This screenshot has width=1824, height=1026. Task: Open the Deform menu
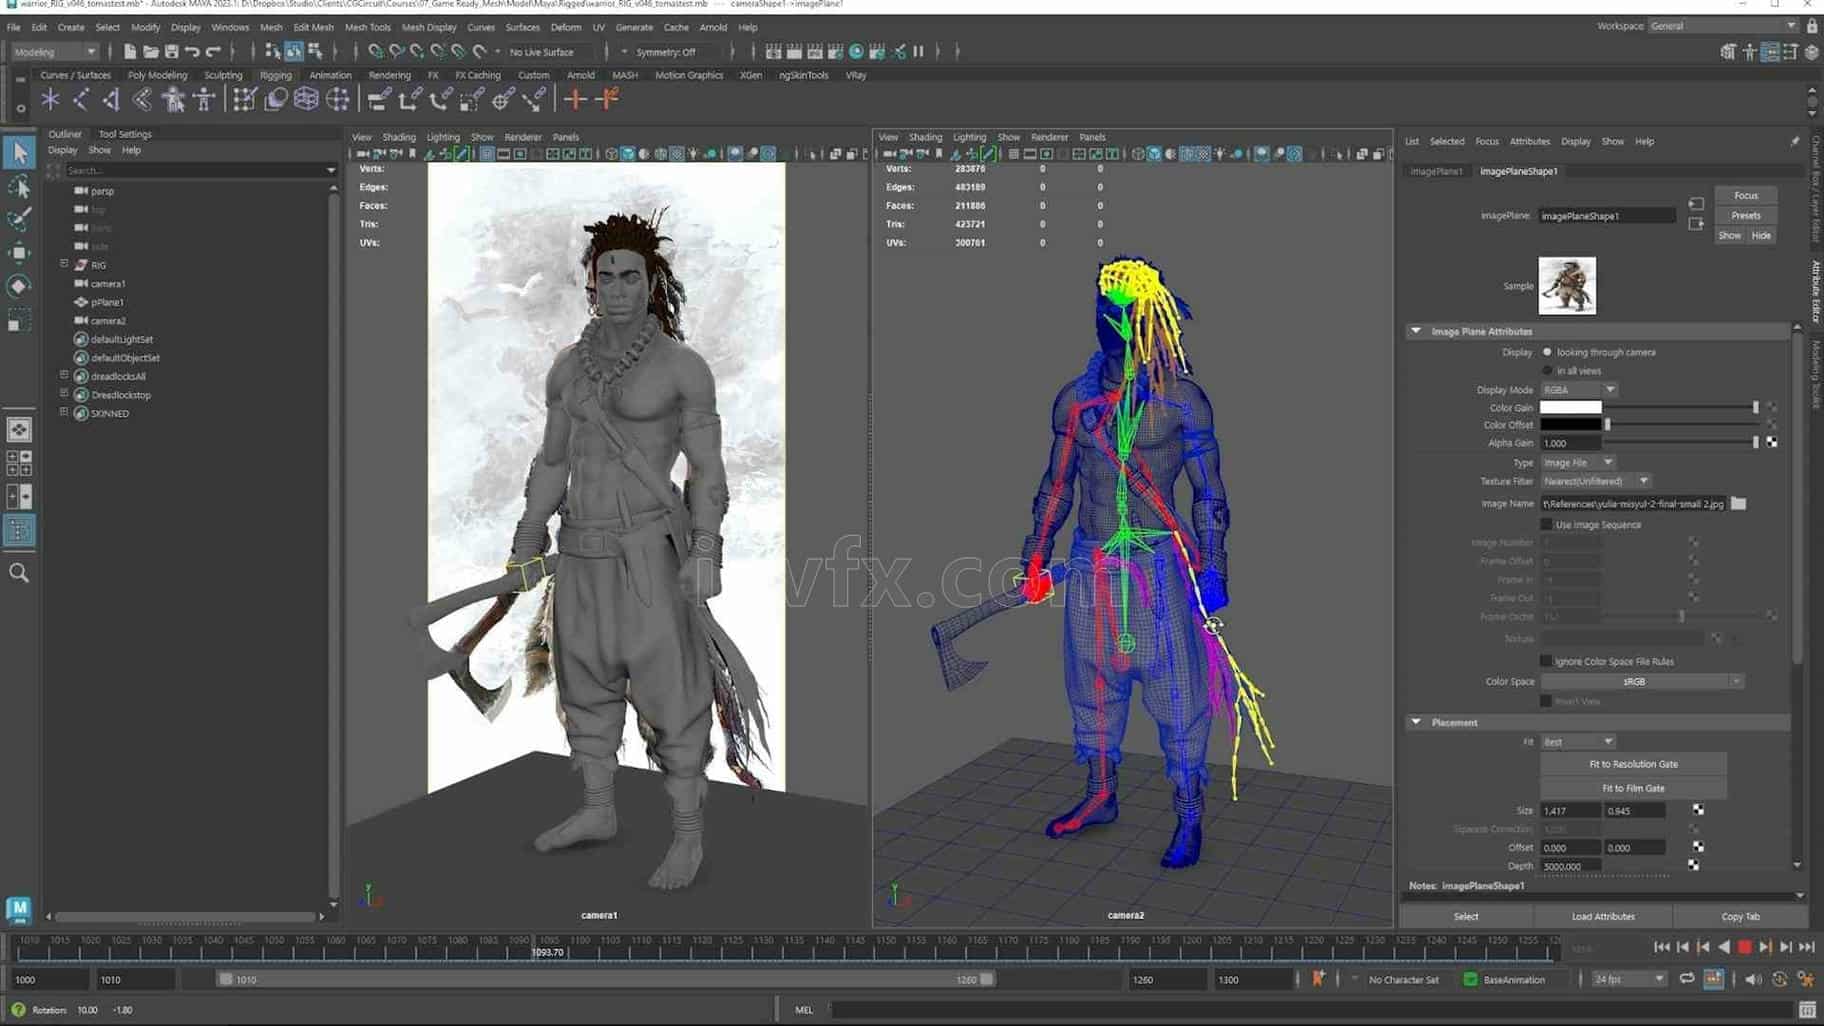click(x=565, y=27)
